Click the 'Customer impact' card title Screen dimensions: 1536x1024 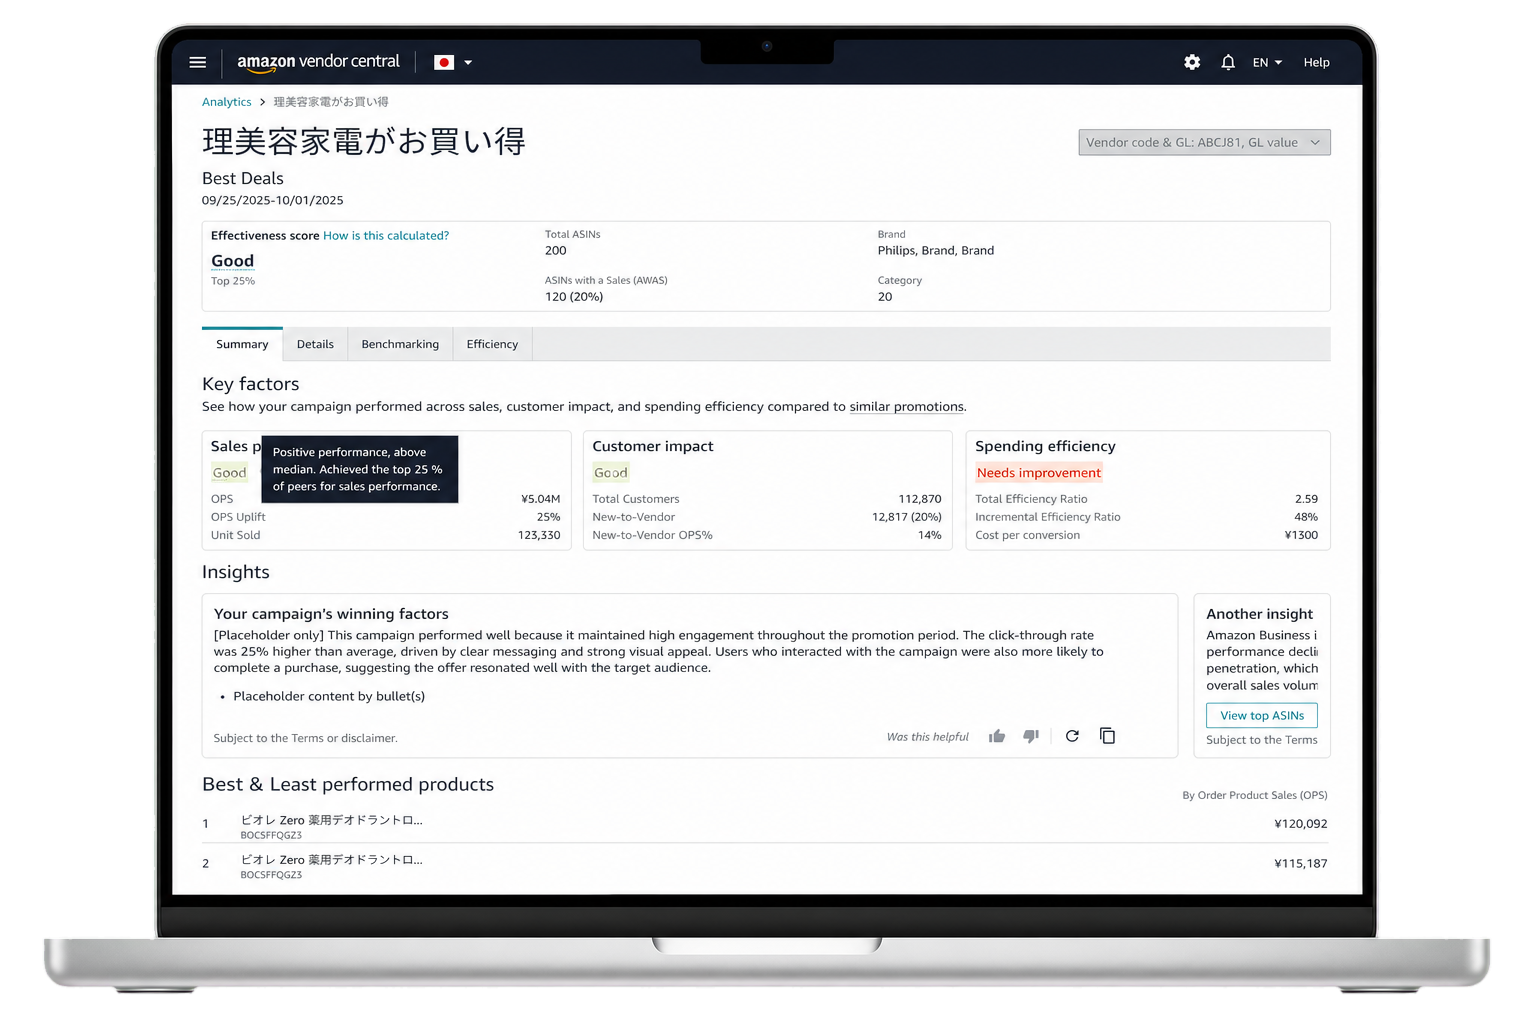[653, 446]
